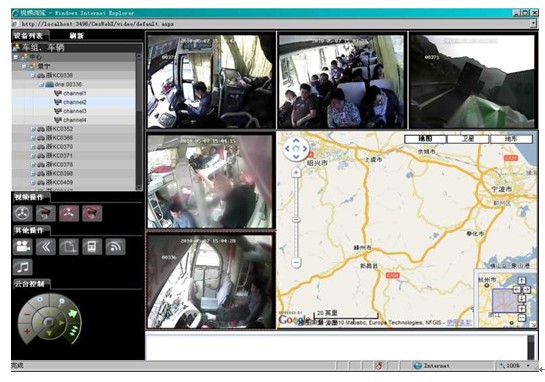Click the 刷新 refresh tab
545x382 pixels.
click(76, 36)
